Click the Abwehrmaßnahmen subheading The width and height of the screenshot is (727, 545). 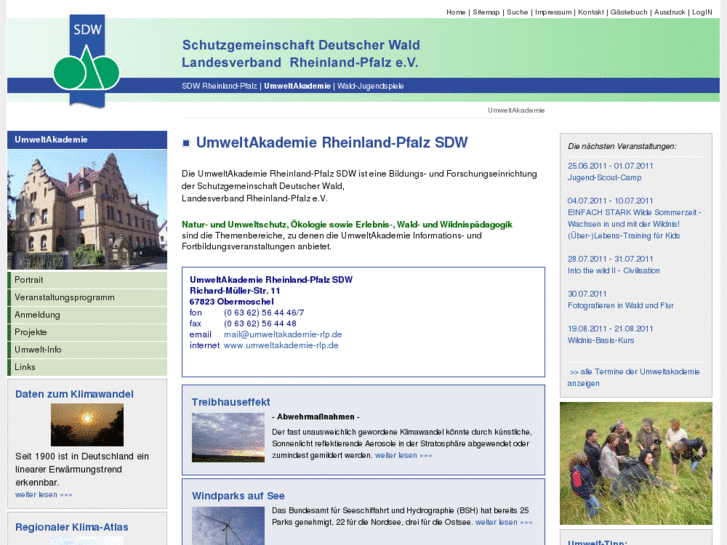[316, 417]
